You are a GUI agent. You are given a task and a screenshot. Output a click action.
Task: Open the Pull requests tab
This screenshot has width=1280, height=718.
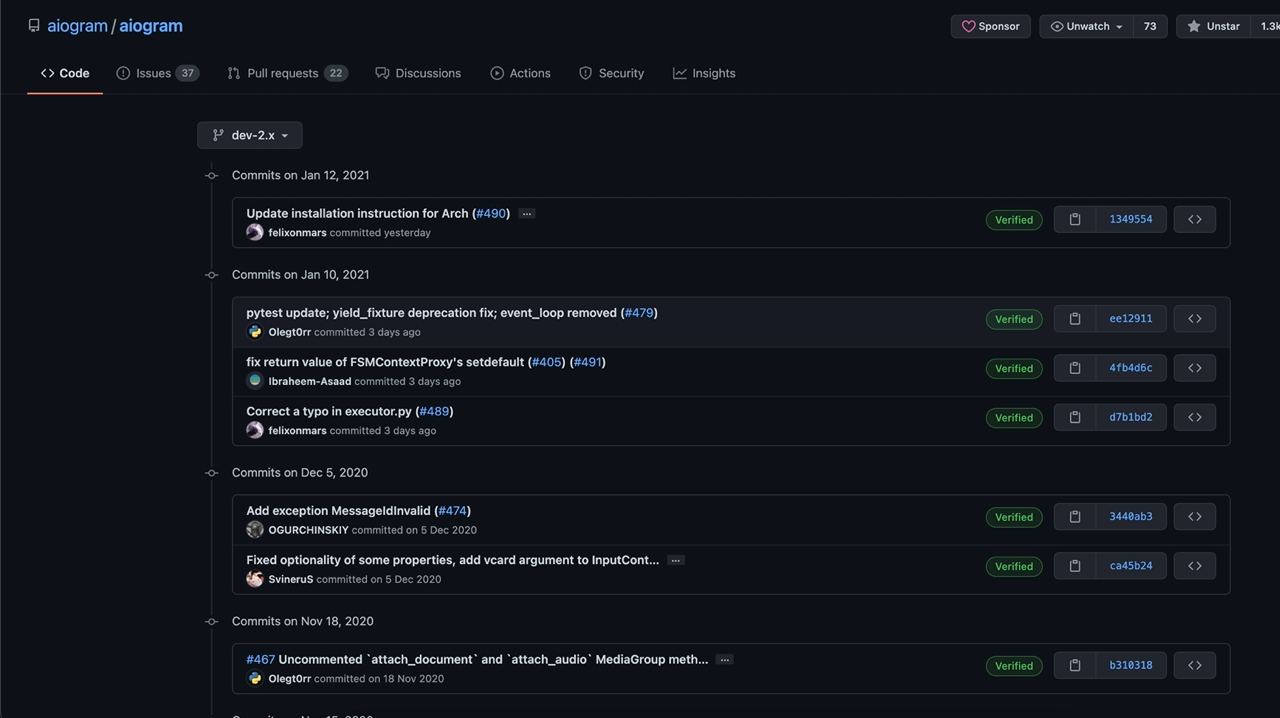(287, 73)
